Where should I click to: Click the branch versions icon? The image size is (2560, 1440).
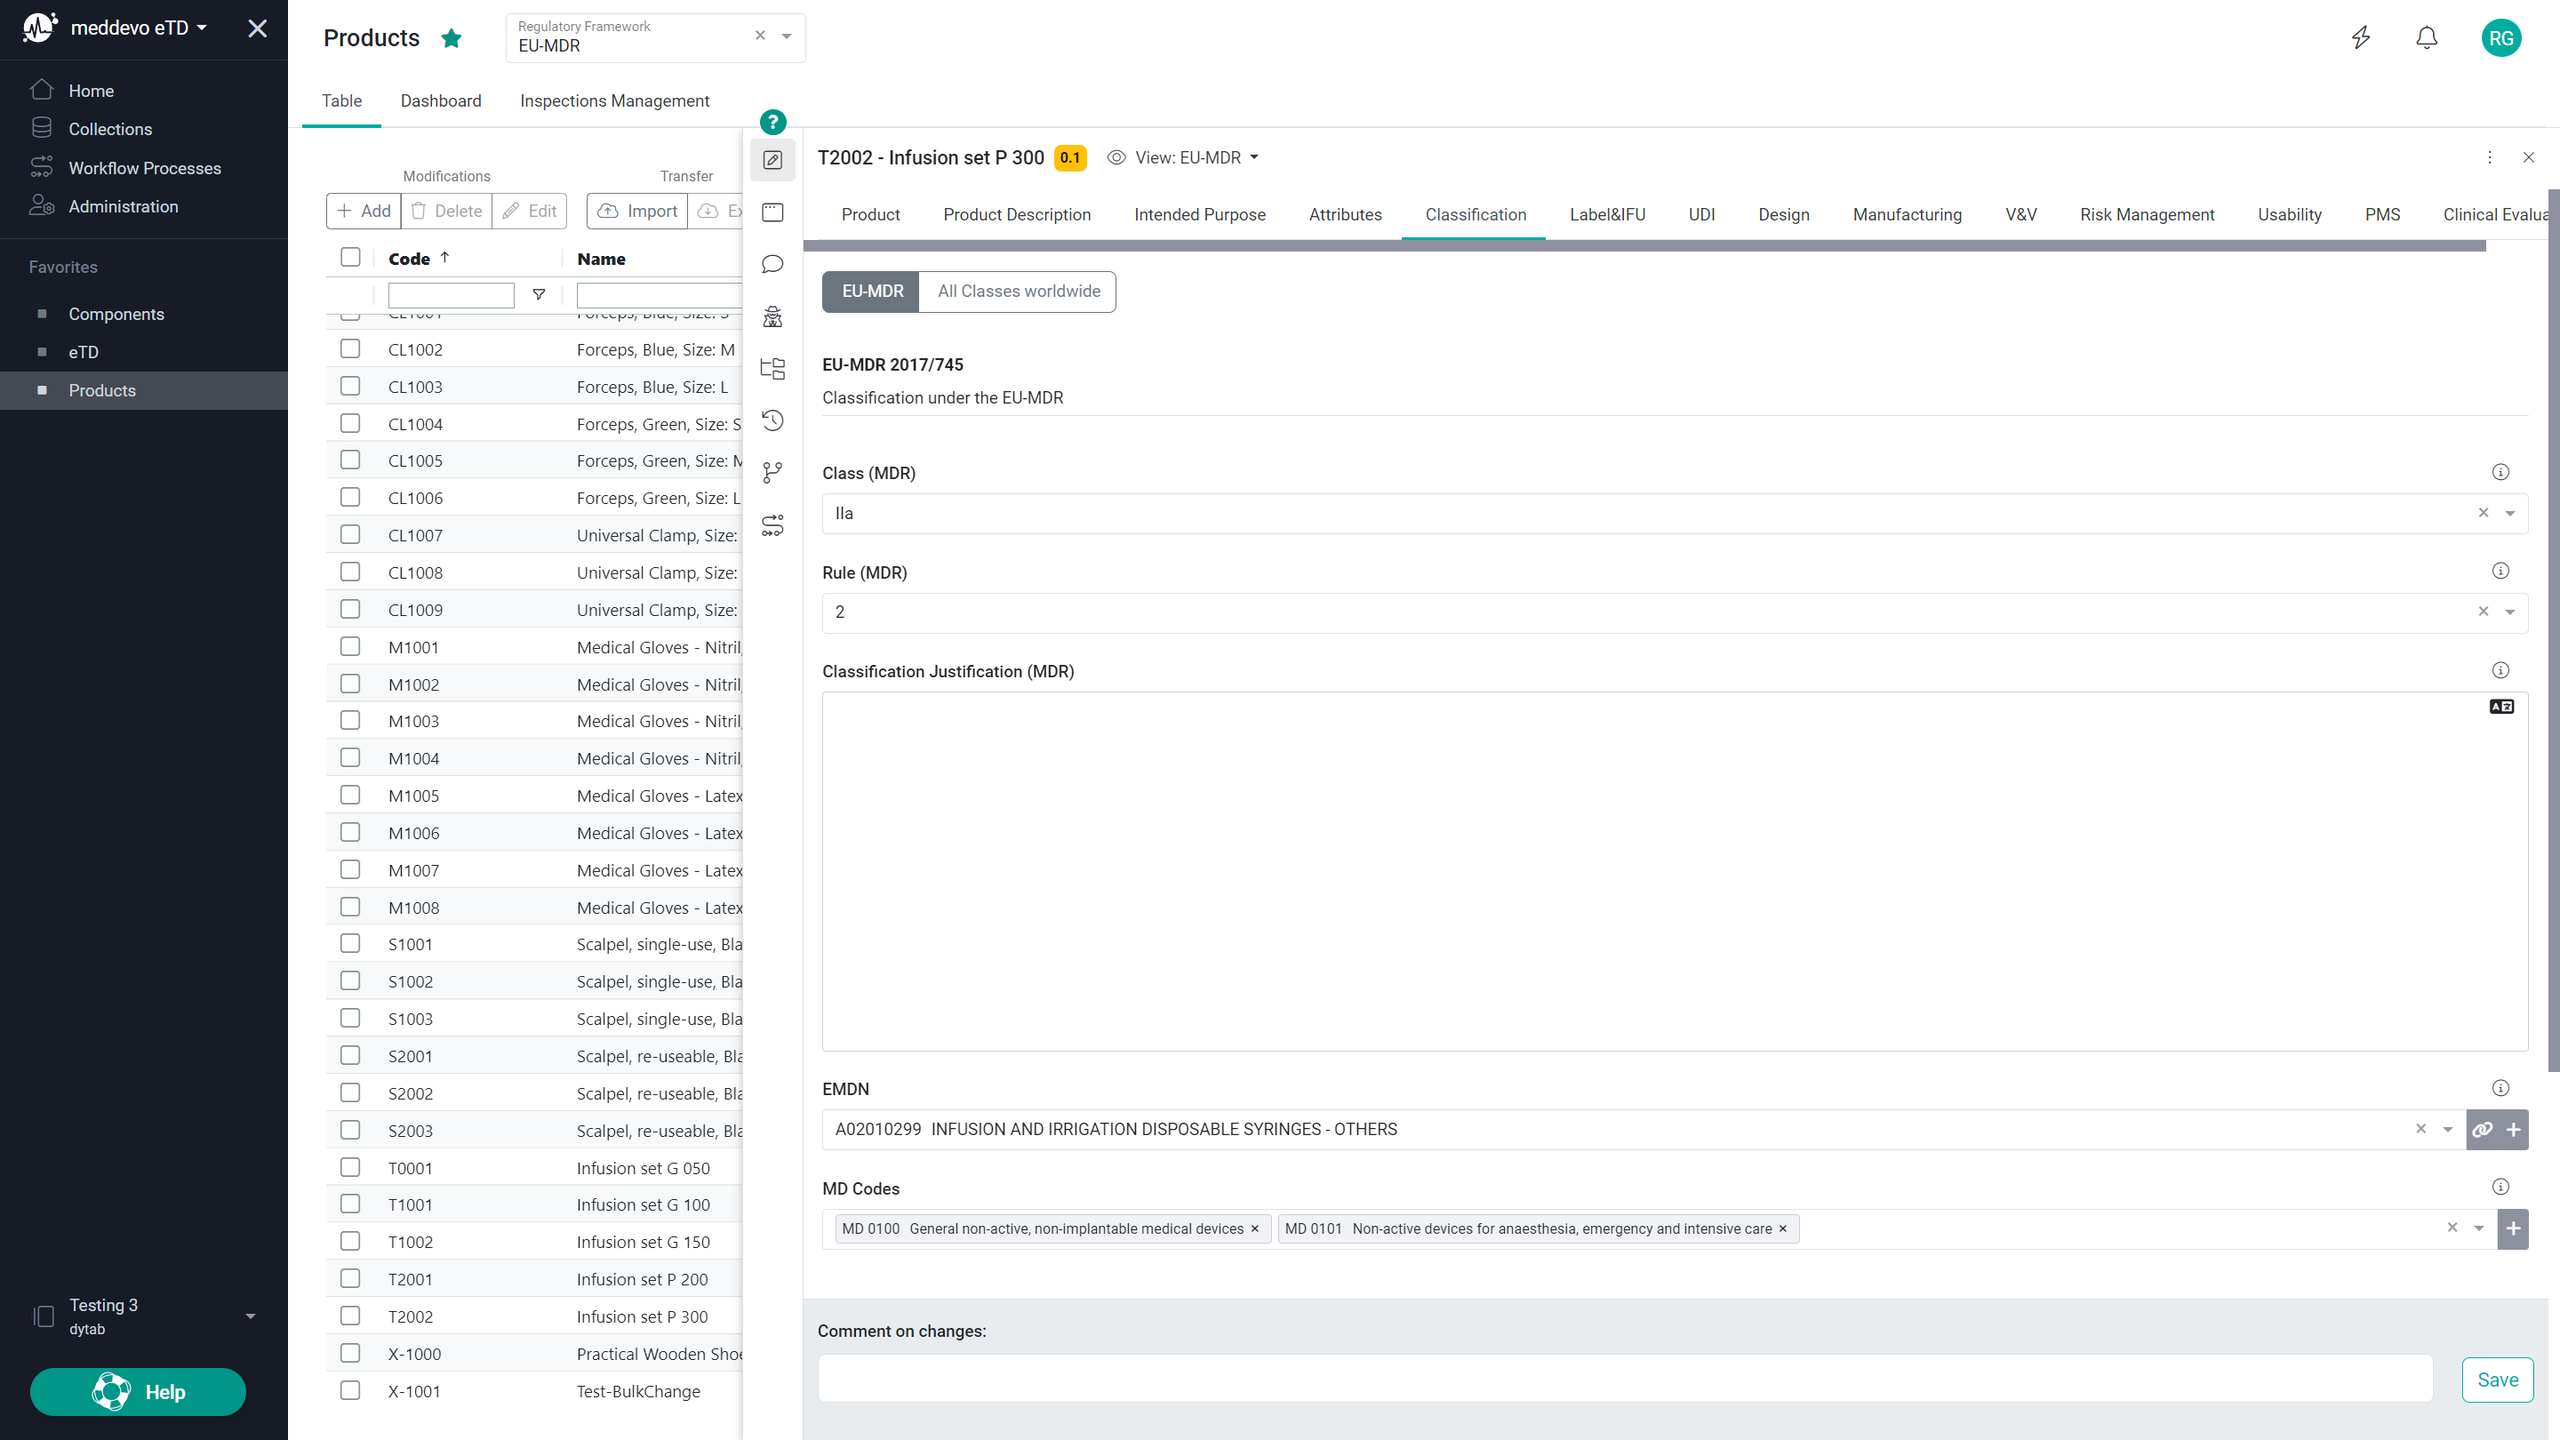coord(772,472)
